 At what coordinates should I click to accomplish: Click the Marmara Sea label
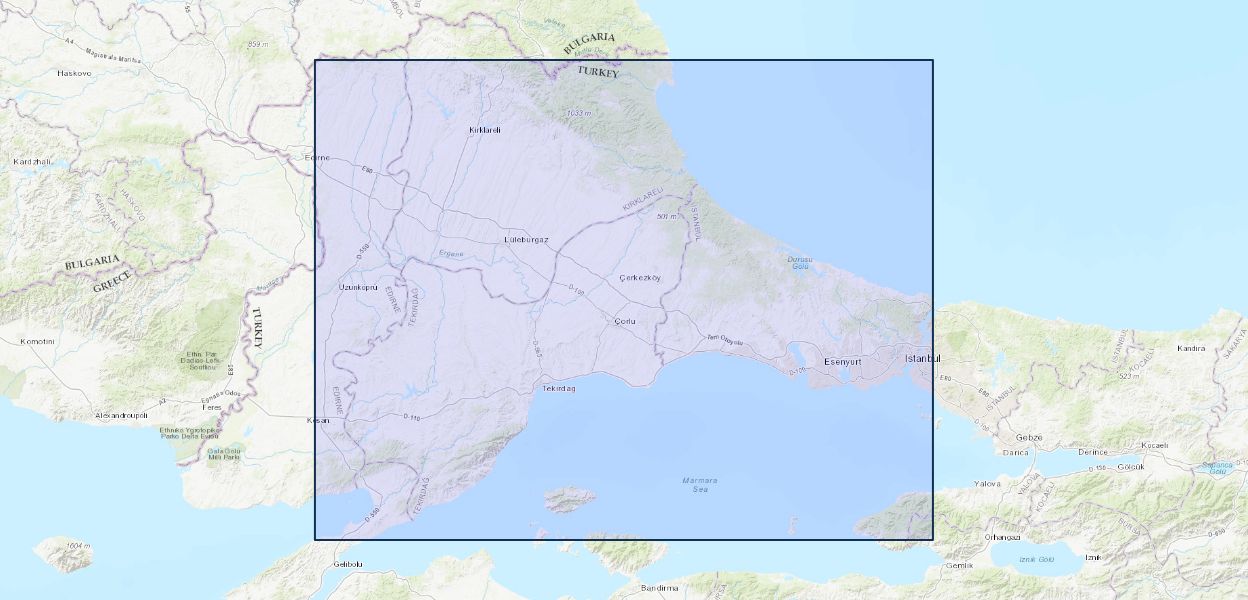coord(700,485)
